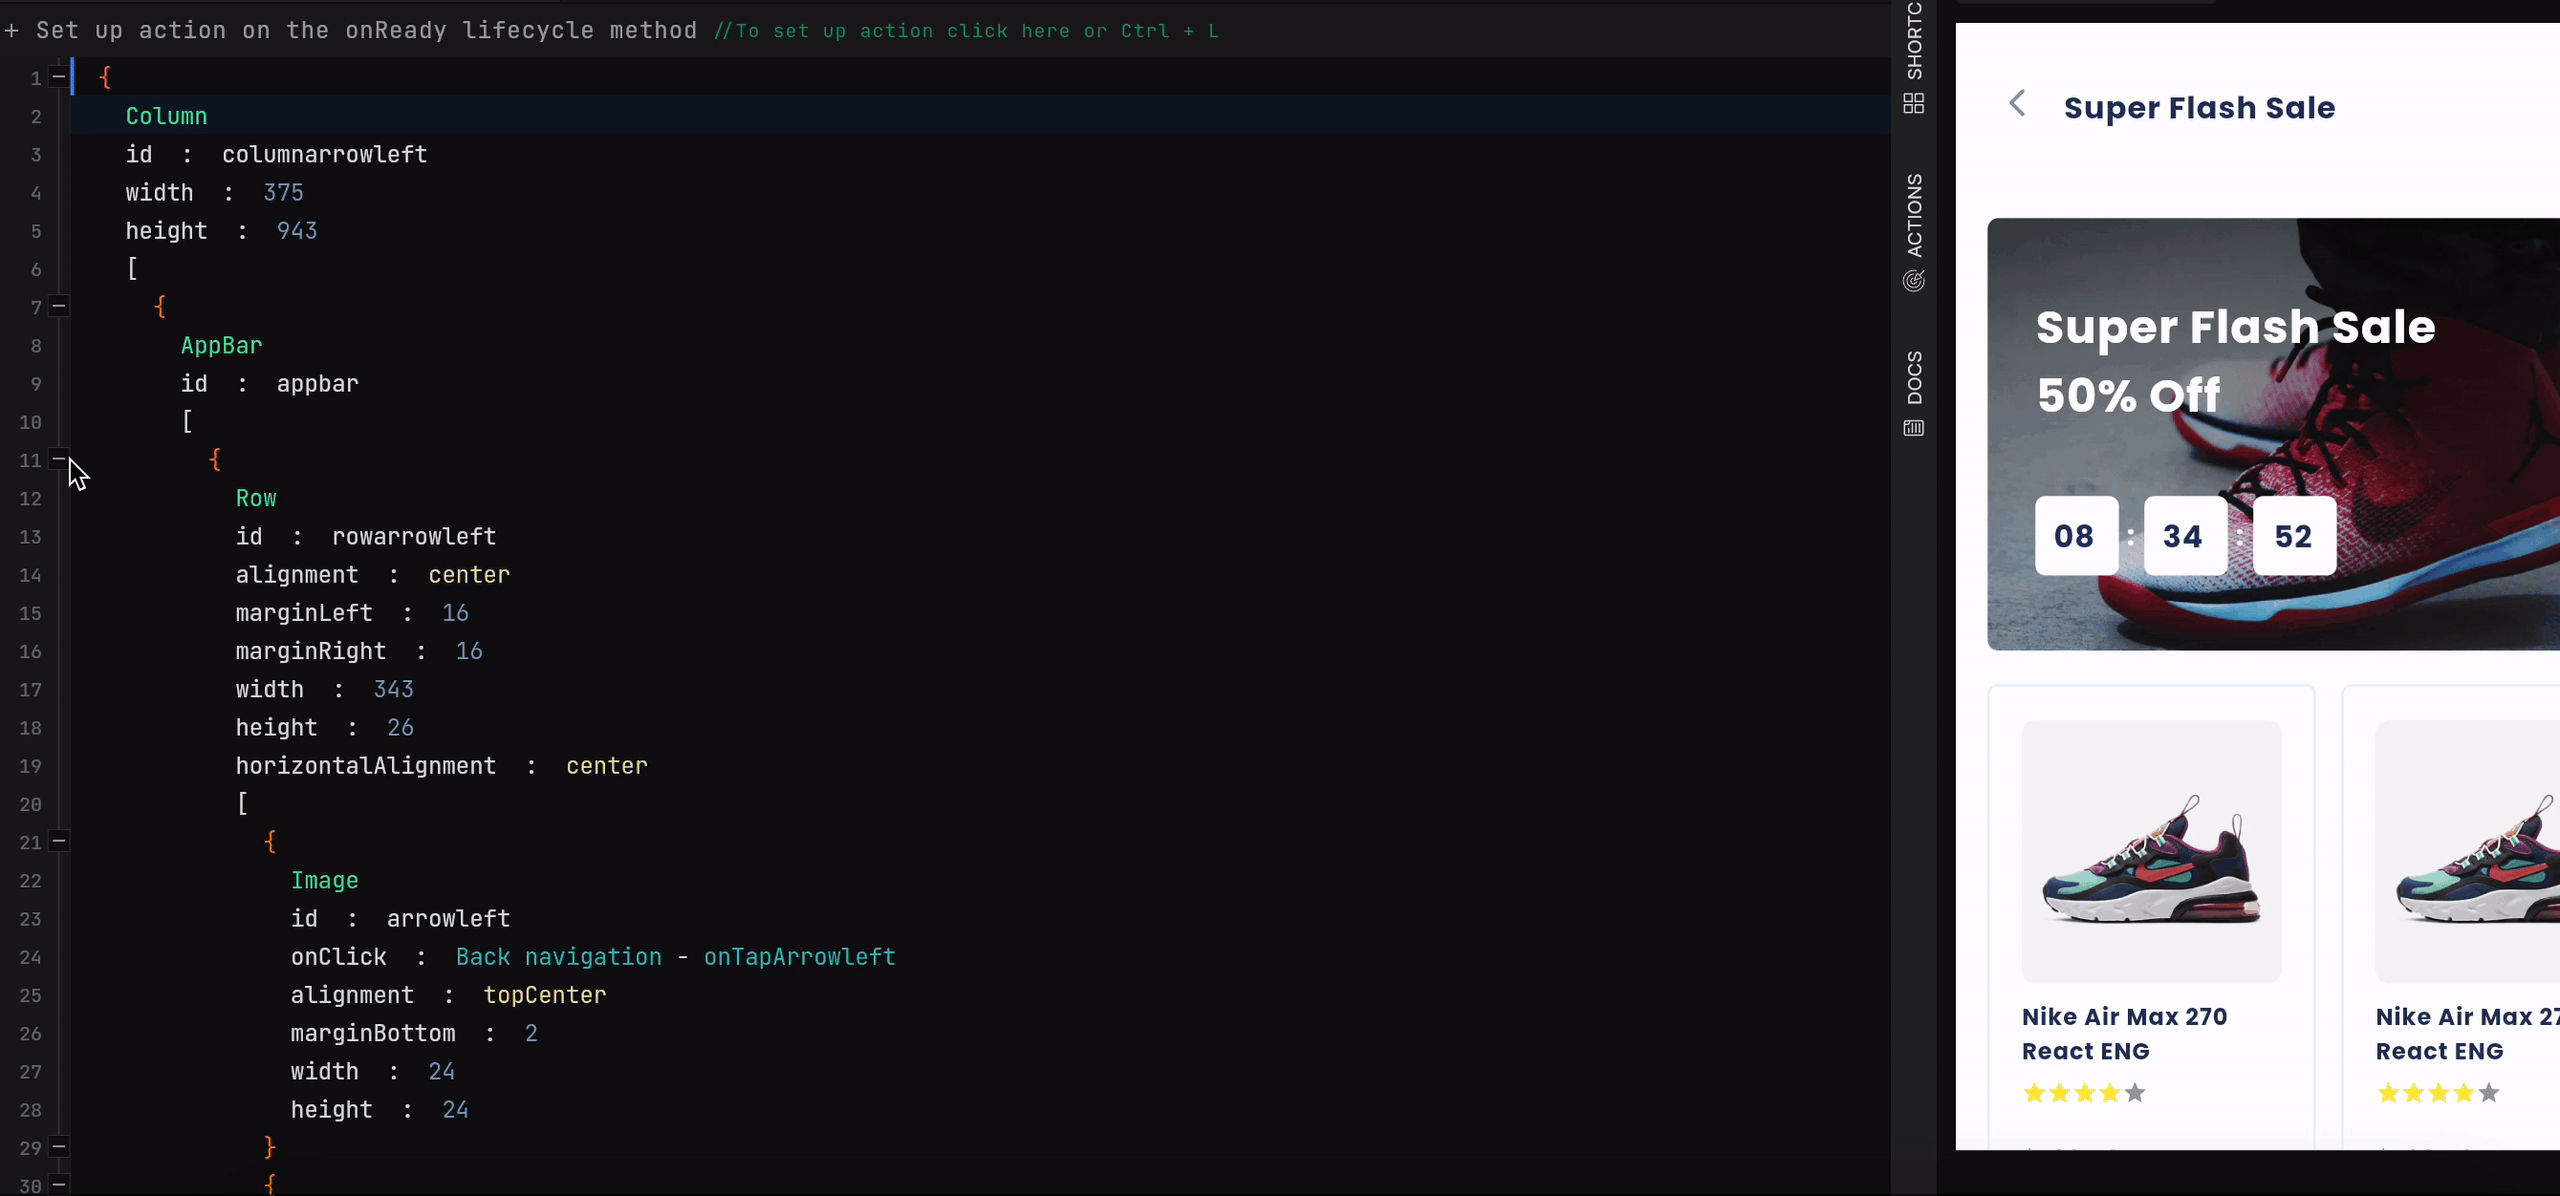Click the star rating of first product card
The width and height of the screenshot is (2560, 1196).
click(x=2084, y=1093)
